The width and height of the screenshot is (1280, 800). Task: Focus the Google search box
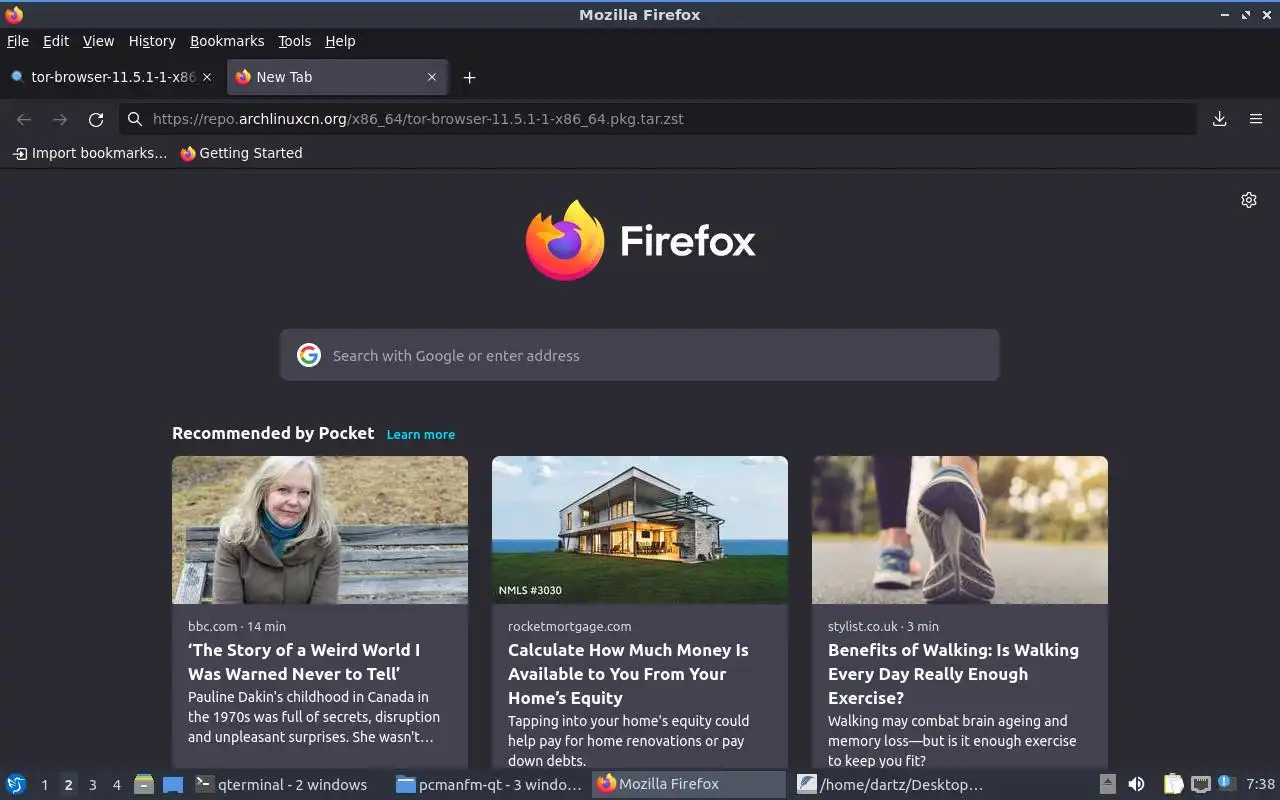point(640,355)
